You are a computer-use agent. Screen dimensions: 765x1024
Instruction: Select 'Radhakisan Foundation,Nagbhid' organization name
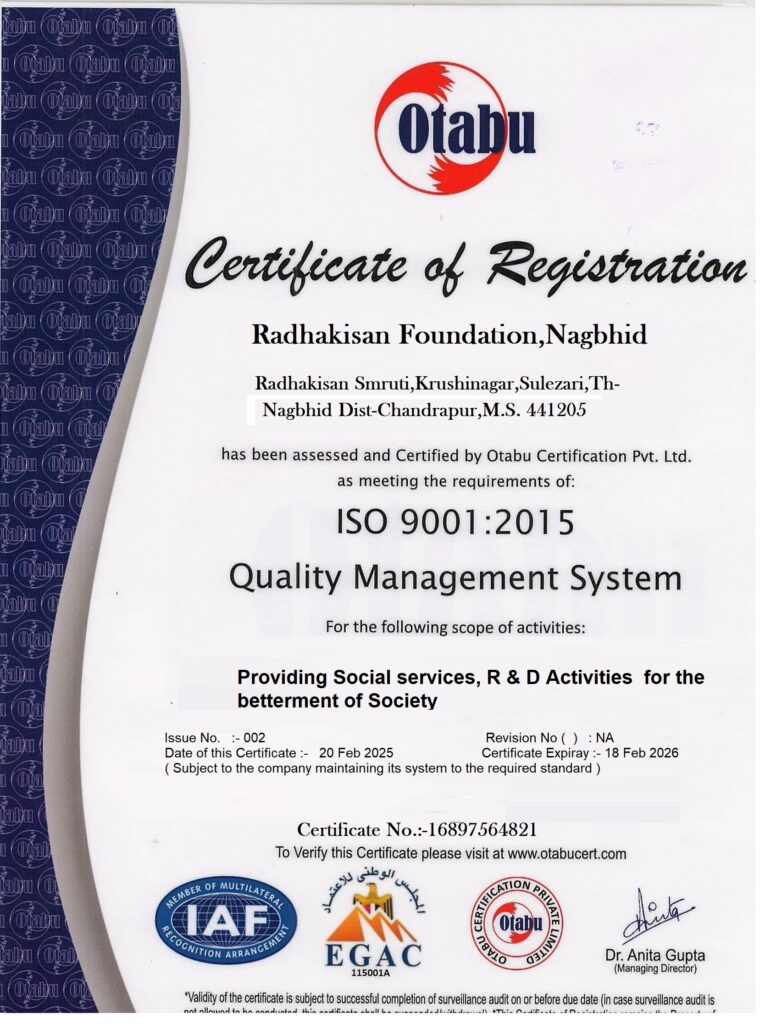click(449, 336)
